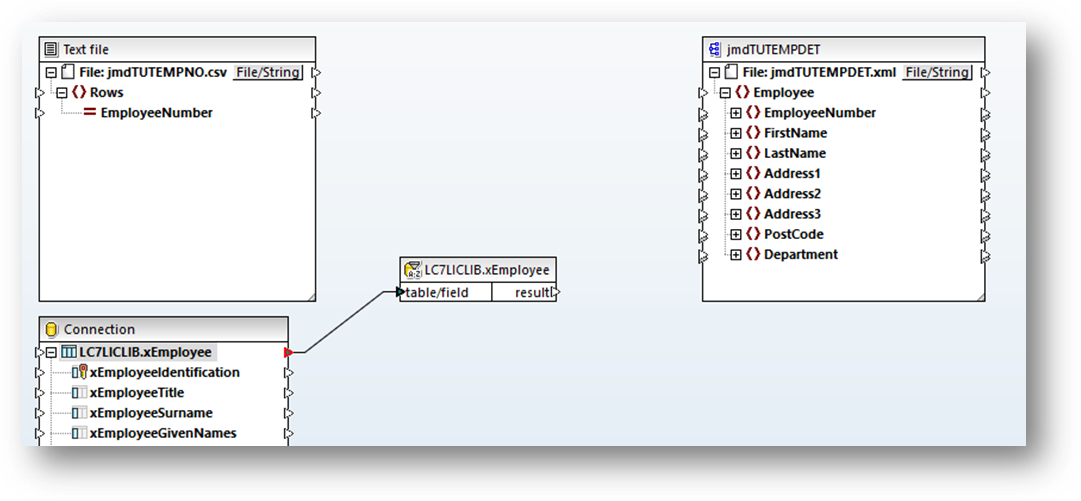Expand the PostCode node
This screenshot has width=1081, height=501.
(x=736, y=234)
